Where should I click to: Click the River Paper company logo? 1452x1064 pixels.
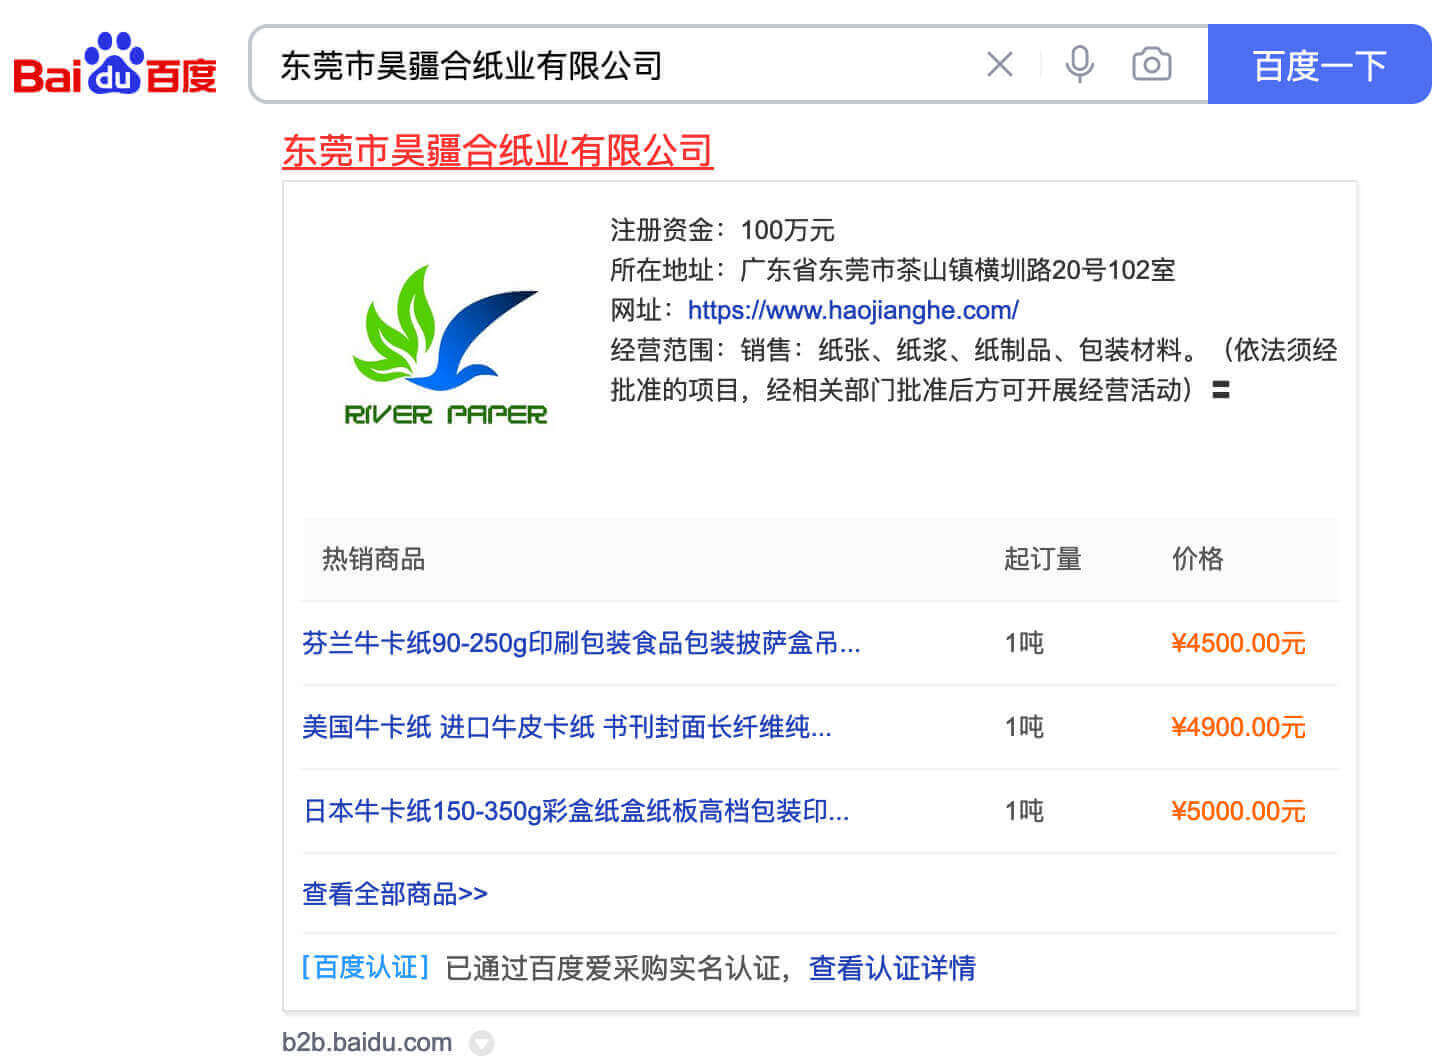click(446, 346)
